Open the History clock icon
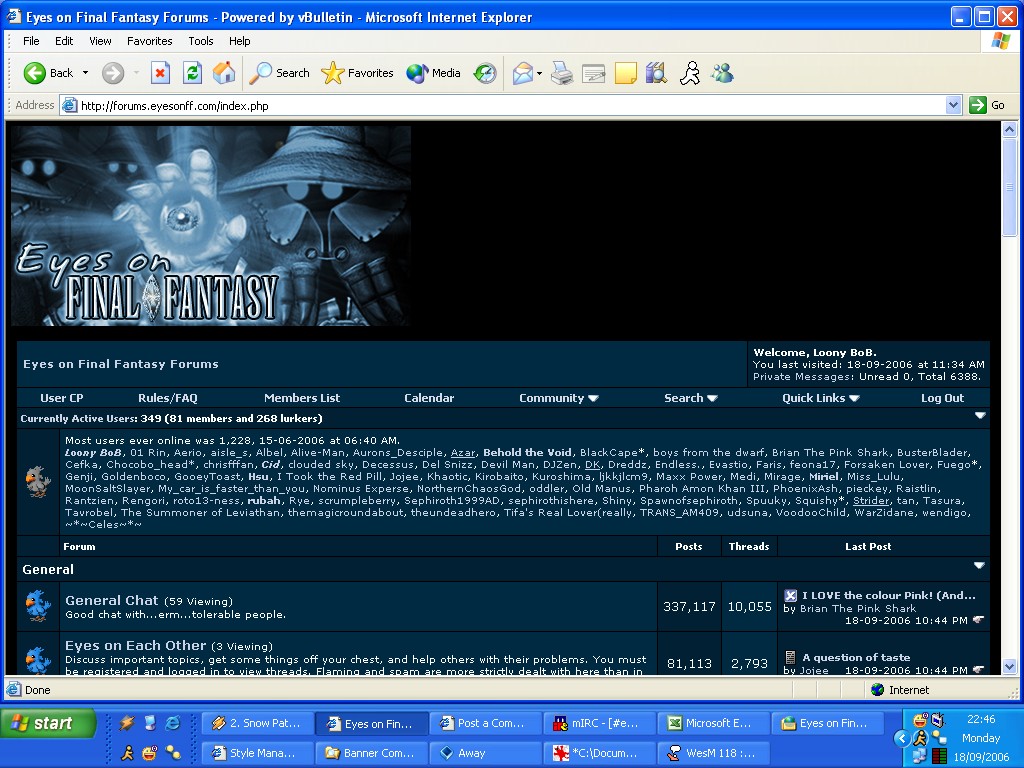The image size is (1024, 768). (x=485, y=72)
